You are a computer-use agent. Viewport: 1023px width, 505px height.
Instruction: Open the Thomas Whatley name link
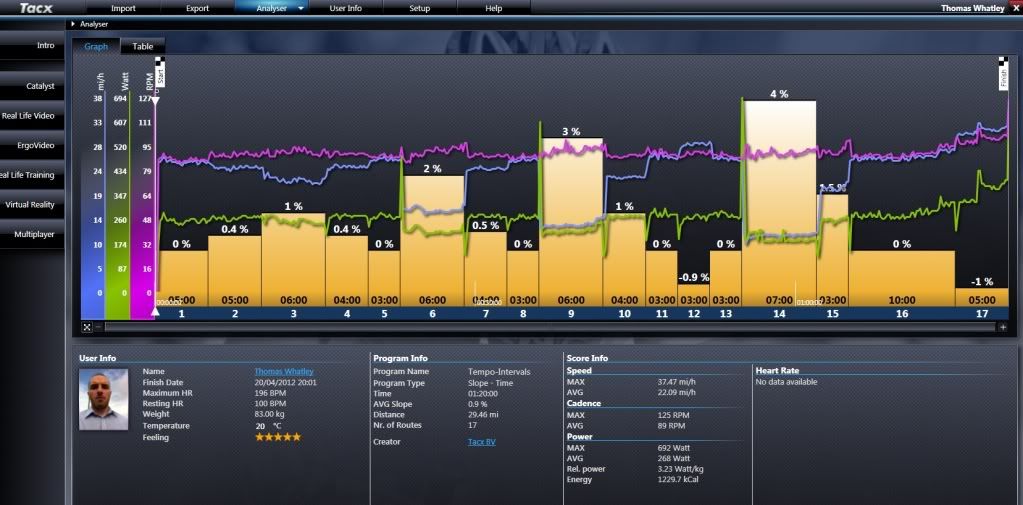[x=283, y=371]
